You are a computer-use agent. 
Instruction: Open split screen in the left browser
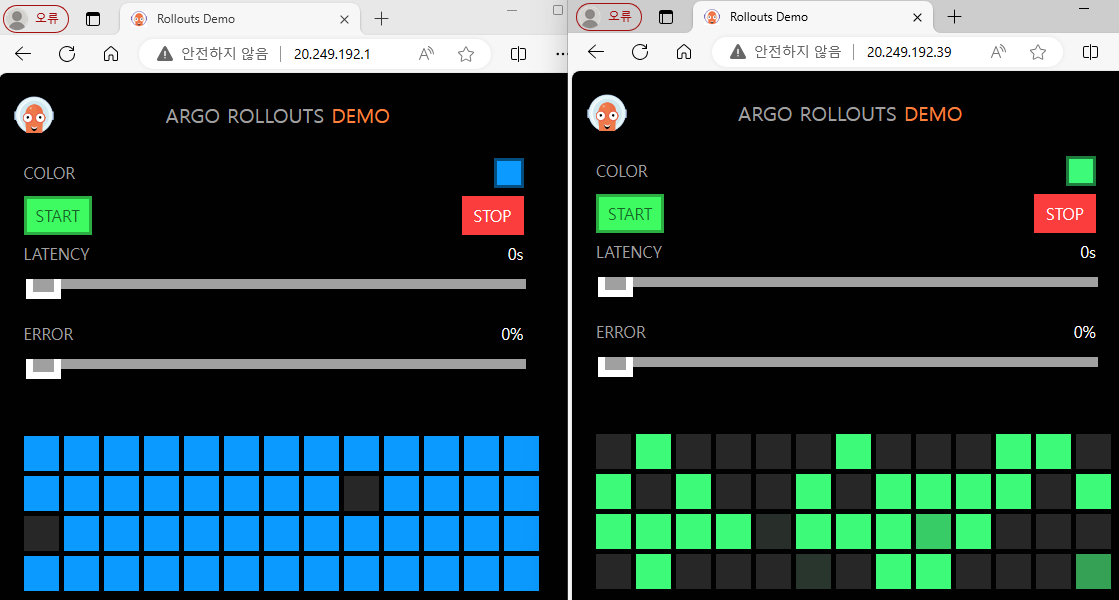(519, 54)
